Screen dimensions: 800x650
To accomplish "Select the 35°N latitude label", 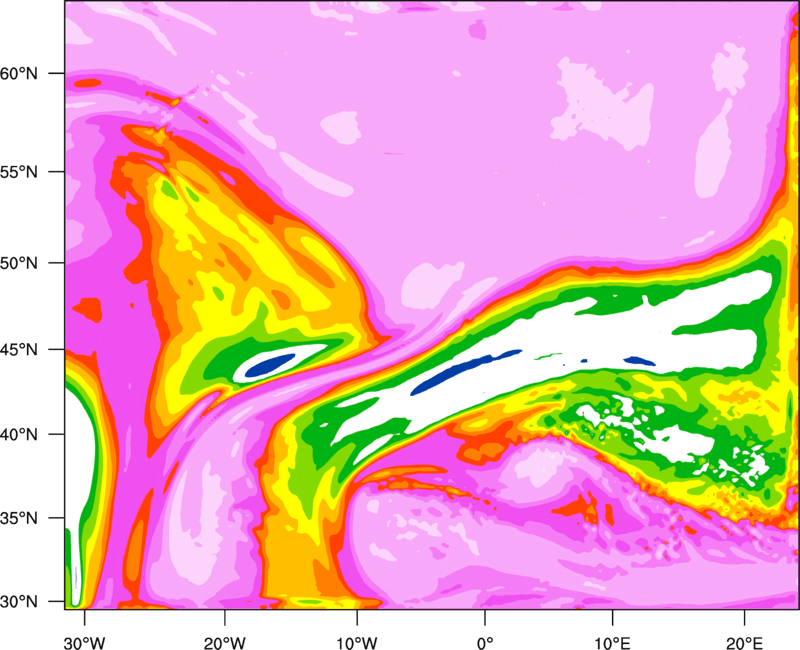I will [19, 518].
